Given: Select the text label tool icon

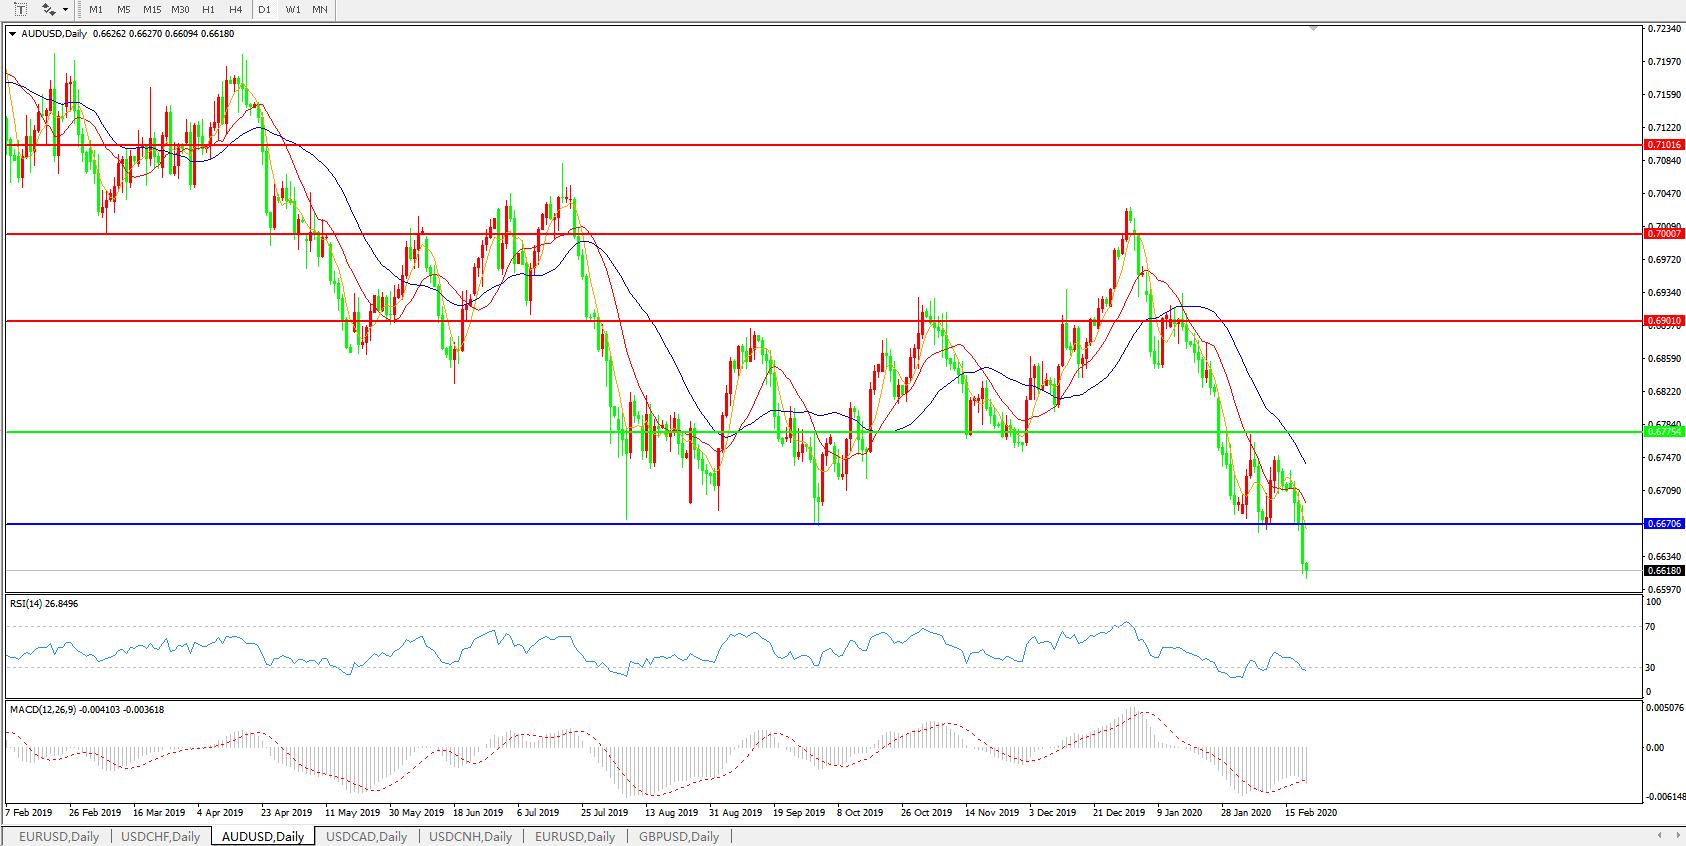Looking at the screenshot, I should click(20, 9).
